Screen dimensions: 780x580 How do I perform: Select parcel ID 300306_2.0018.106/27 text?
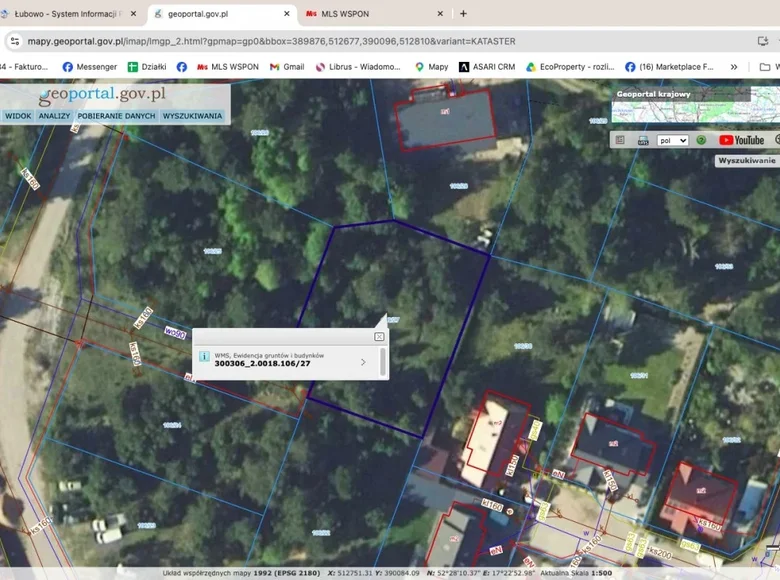pos(262,364)
